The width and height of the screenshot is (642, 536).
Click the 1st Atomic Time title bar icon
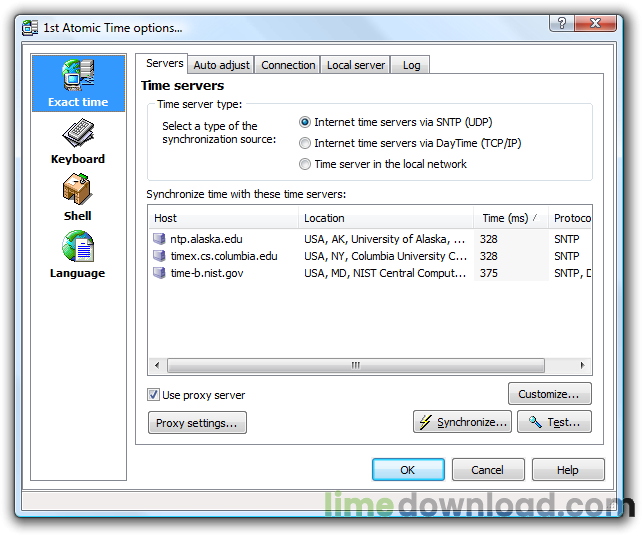tap(30, 27)
